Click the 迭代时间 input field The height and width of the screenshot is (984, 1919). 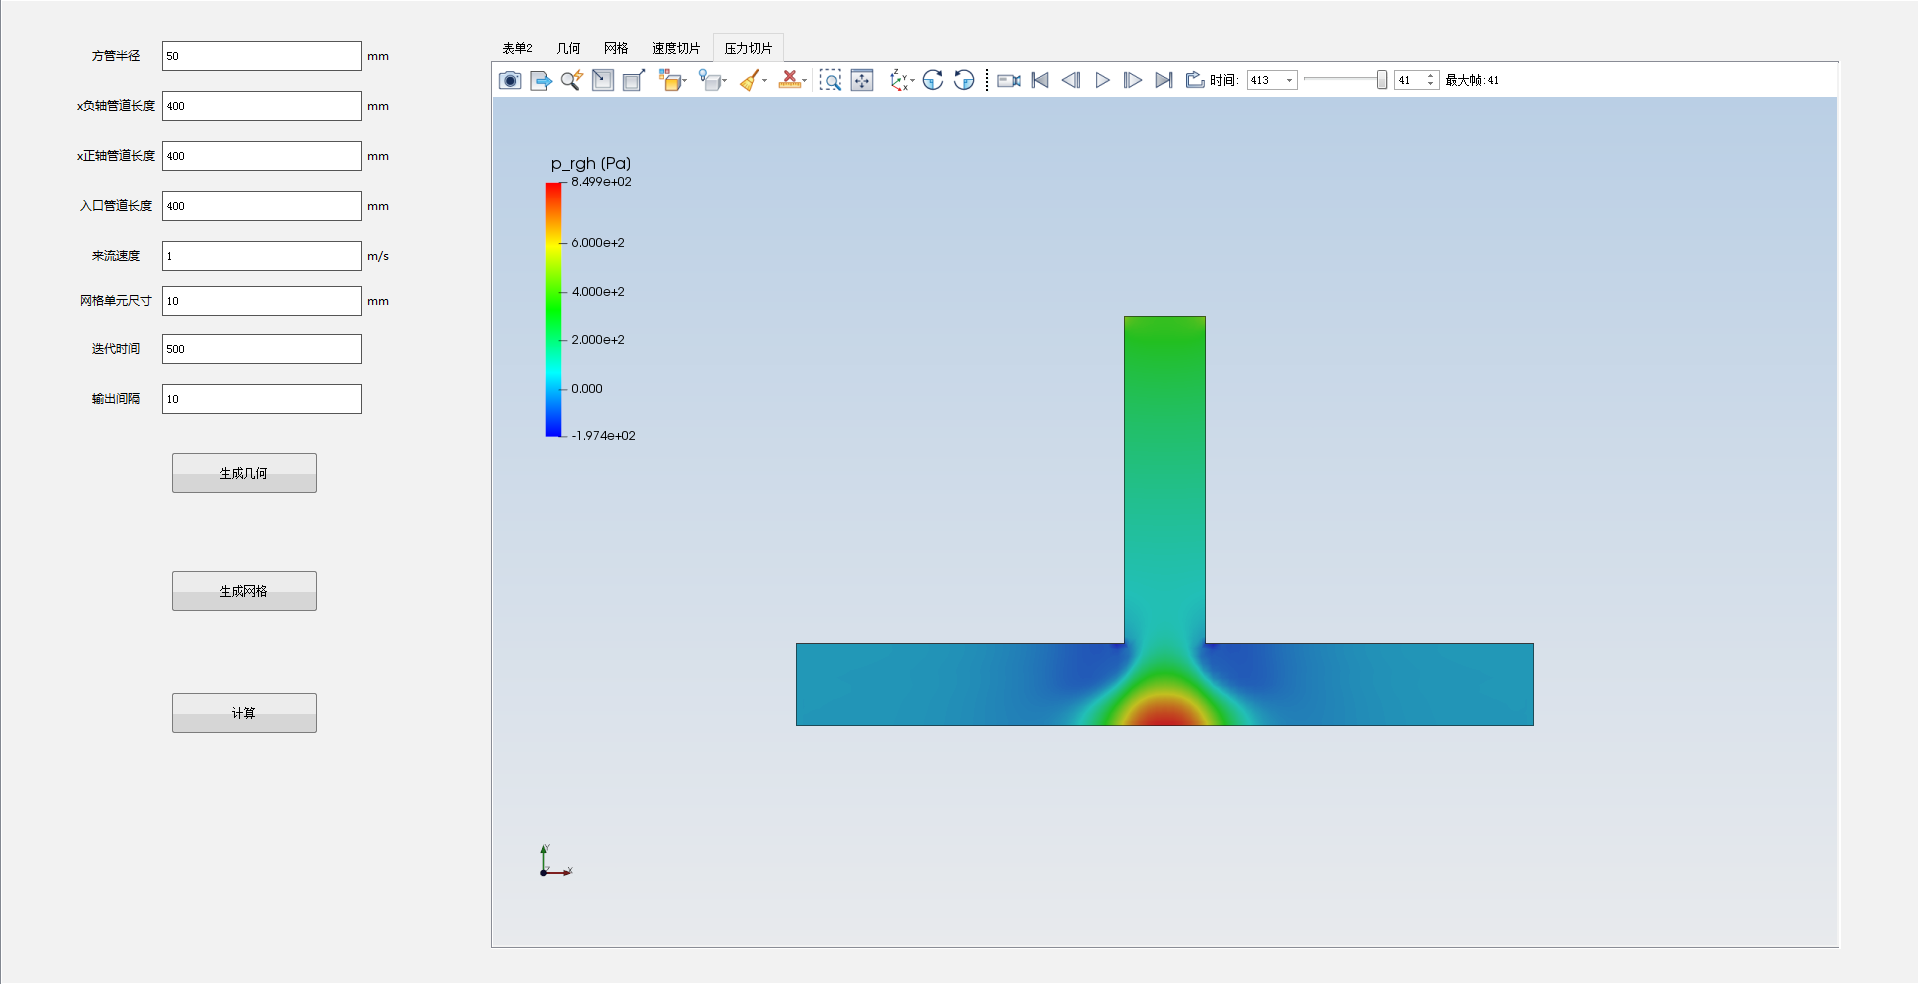point(262,349)
